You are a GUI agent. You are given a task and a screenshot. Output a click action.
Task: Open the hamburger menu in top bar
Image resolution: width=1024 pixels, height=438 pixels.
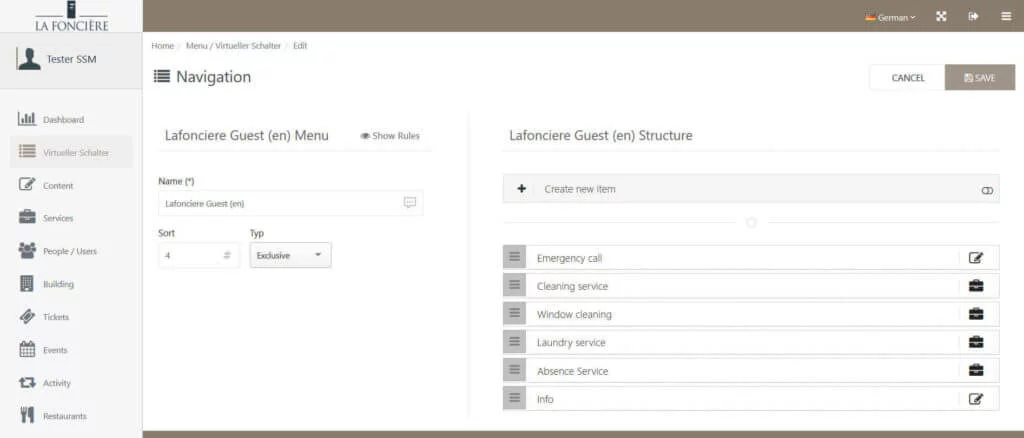coord(1005,17)
